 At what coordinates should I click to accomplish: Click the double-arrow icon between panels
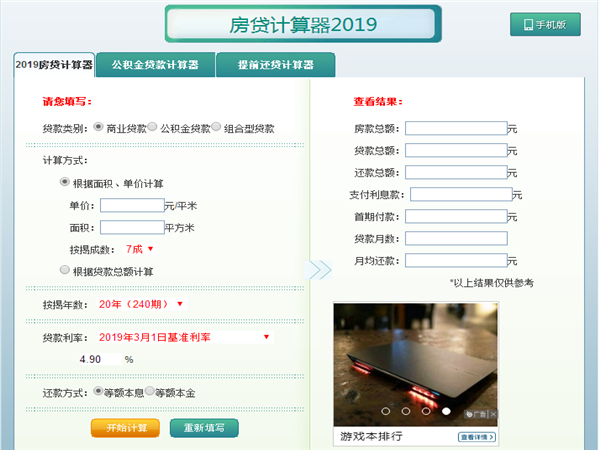coord(319,270)
